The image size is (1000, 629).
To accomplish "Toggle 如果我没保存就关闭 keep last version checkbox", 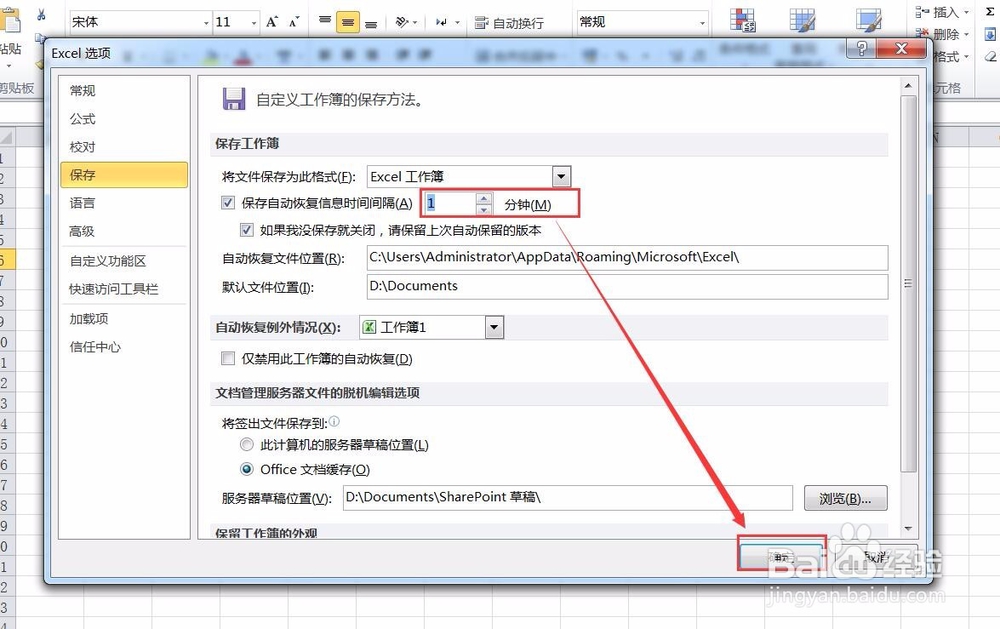I will [x=246, y=230].
